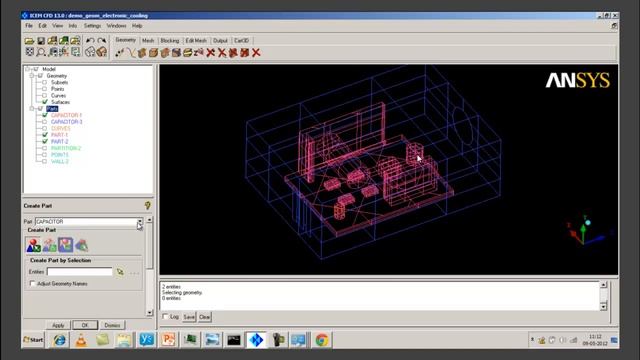Click the Windows Start button
Image resolution: width=640 pixels, height=360 pixels.
click(34, 340)
